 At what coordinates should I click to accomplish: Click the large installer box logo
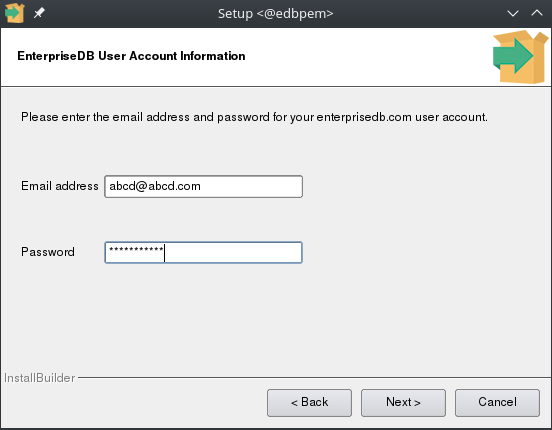[x=520, y=57]
